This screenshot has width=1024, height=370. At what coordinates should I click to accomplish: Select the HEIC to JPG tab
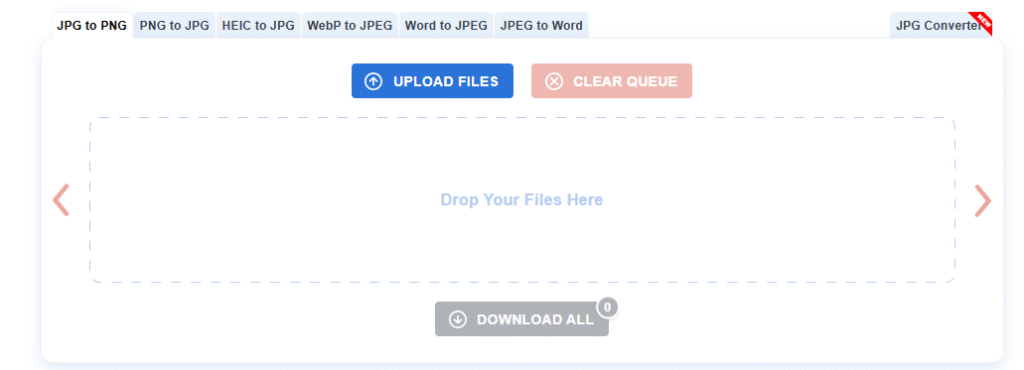click(259, 26)
